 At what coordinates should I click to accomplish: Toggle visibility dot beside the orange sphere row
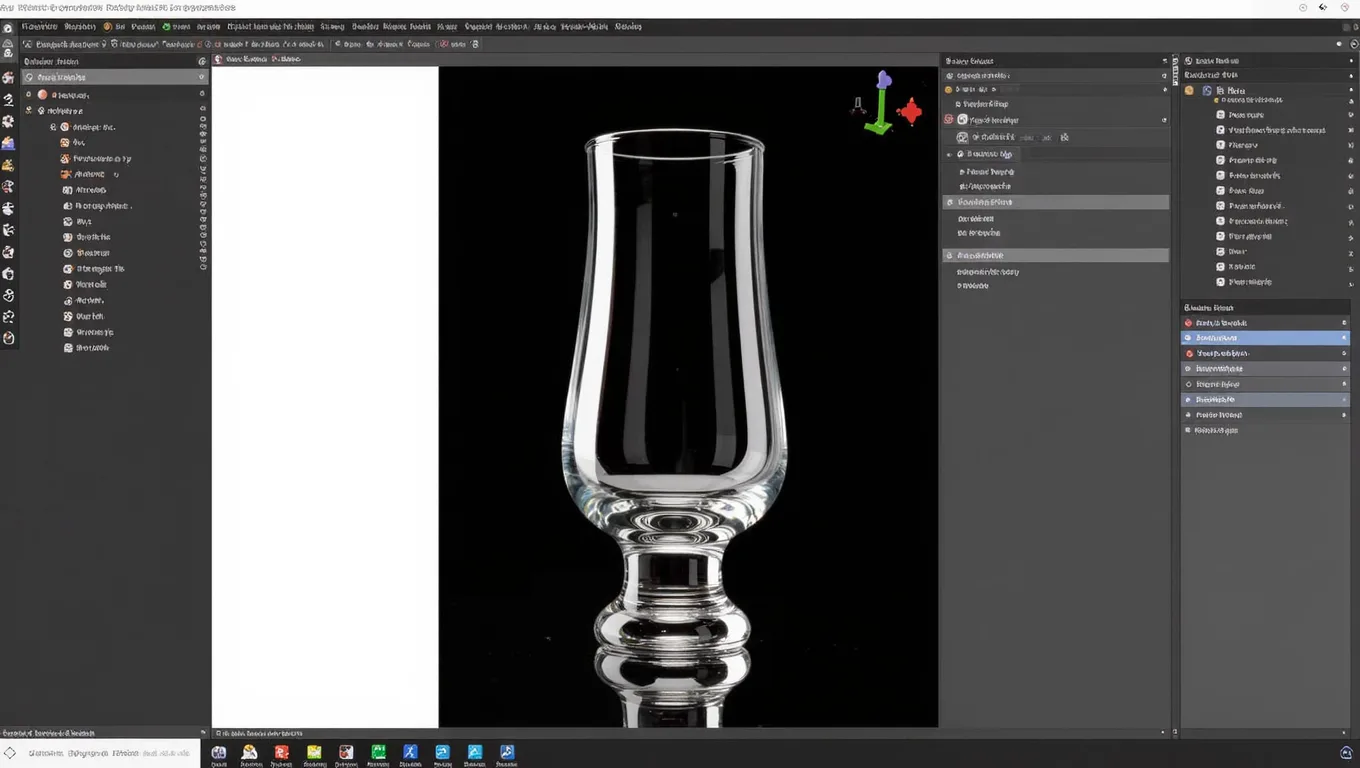click(x=202, y=94)
